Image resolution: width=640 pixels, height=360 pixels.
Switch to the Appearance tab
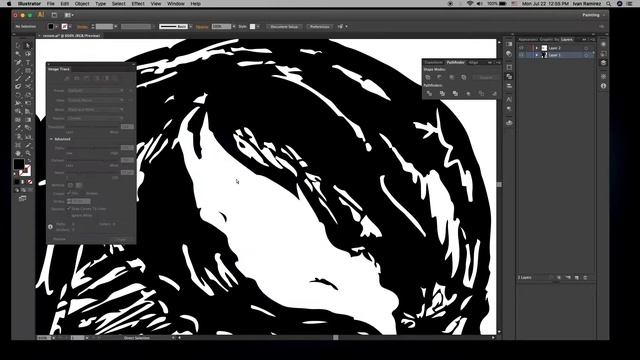[528, 40]
